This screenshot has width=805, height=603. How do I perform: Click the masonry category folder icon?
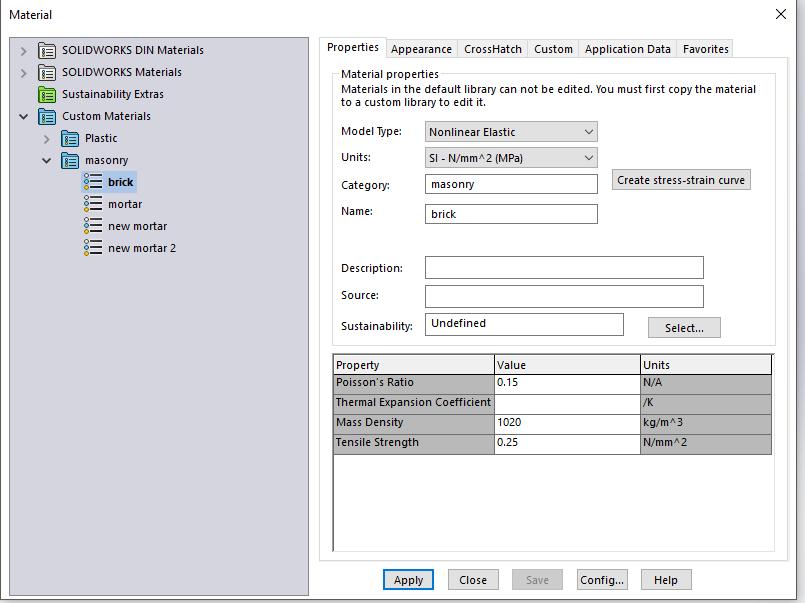coord(70,161)
